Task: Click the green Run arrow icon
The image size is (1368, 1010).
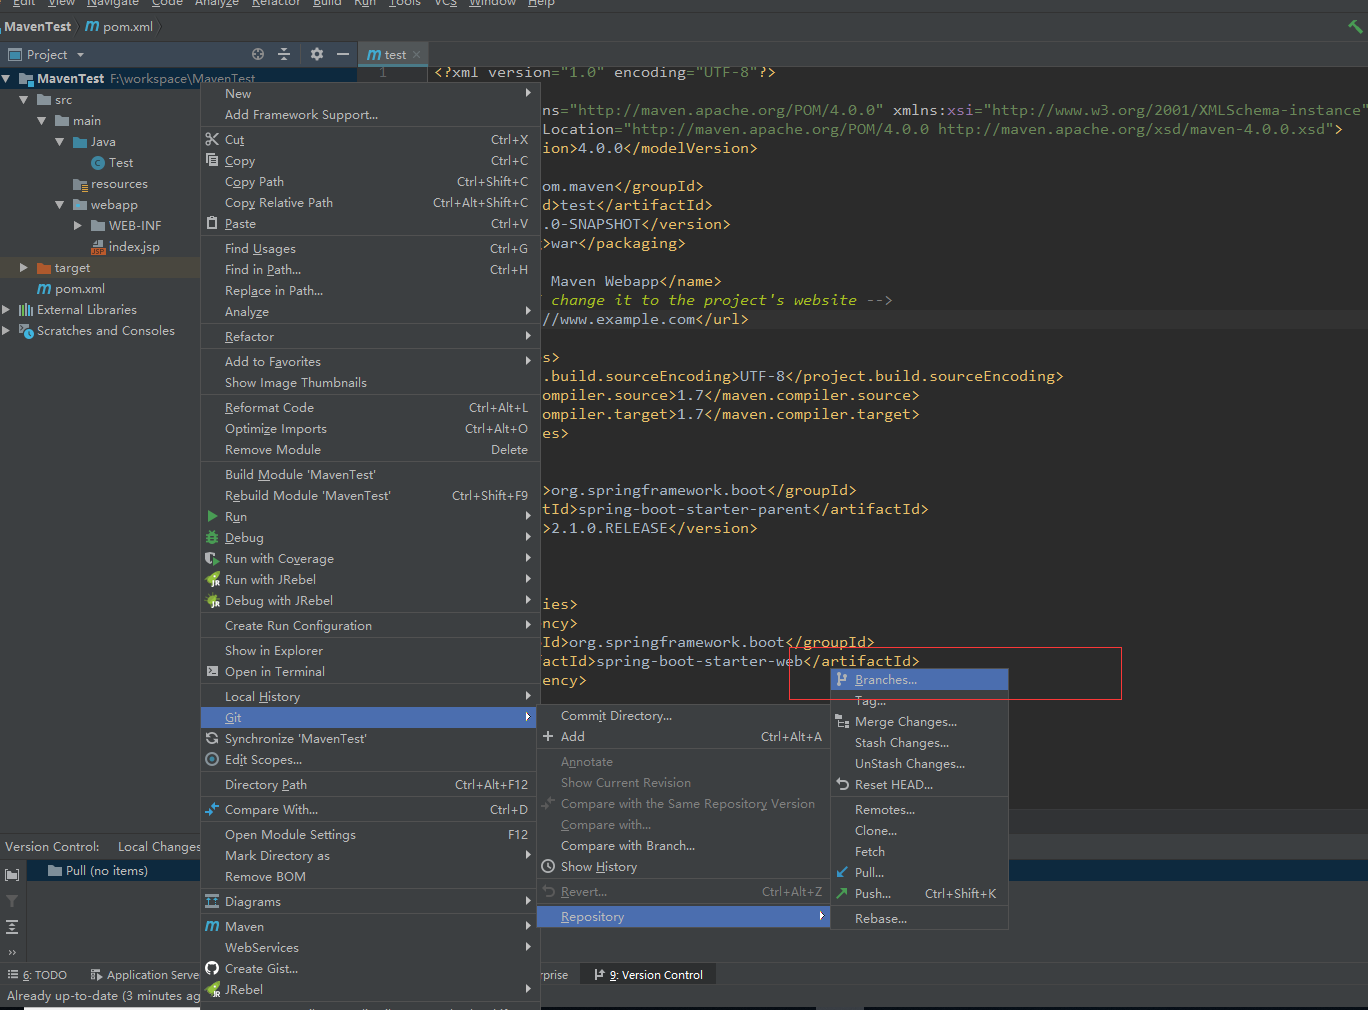Action: pos(212,516)
